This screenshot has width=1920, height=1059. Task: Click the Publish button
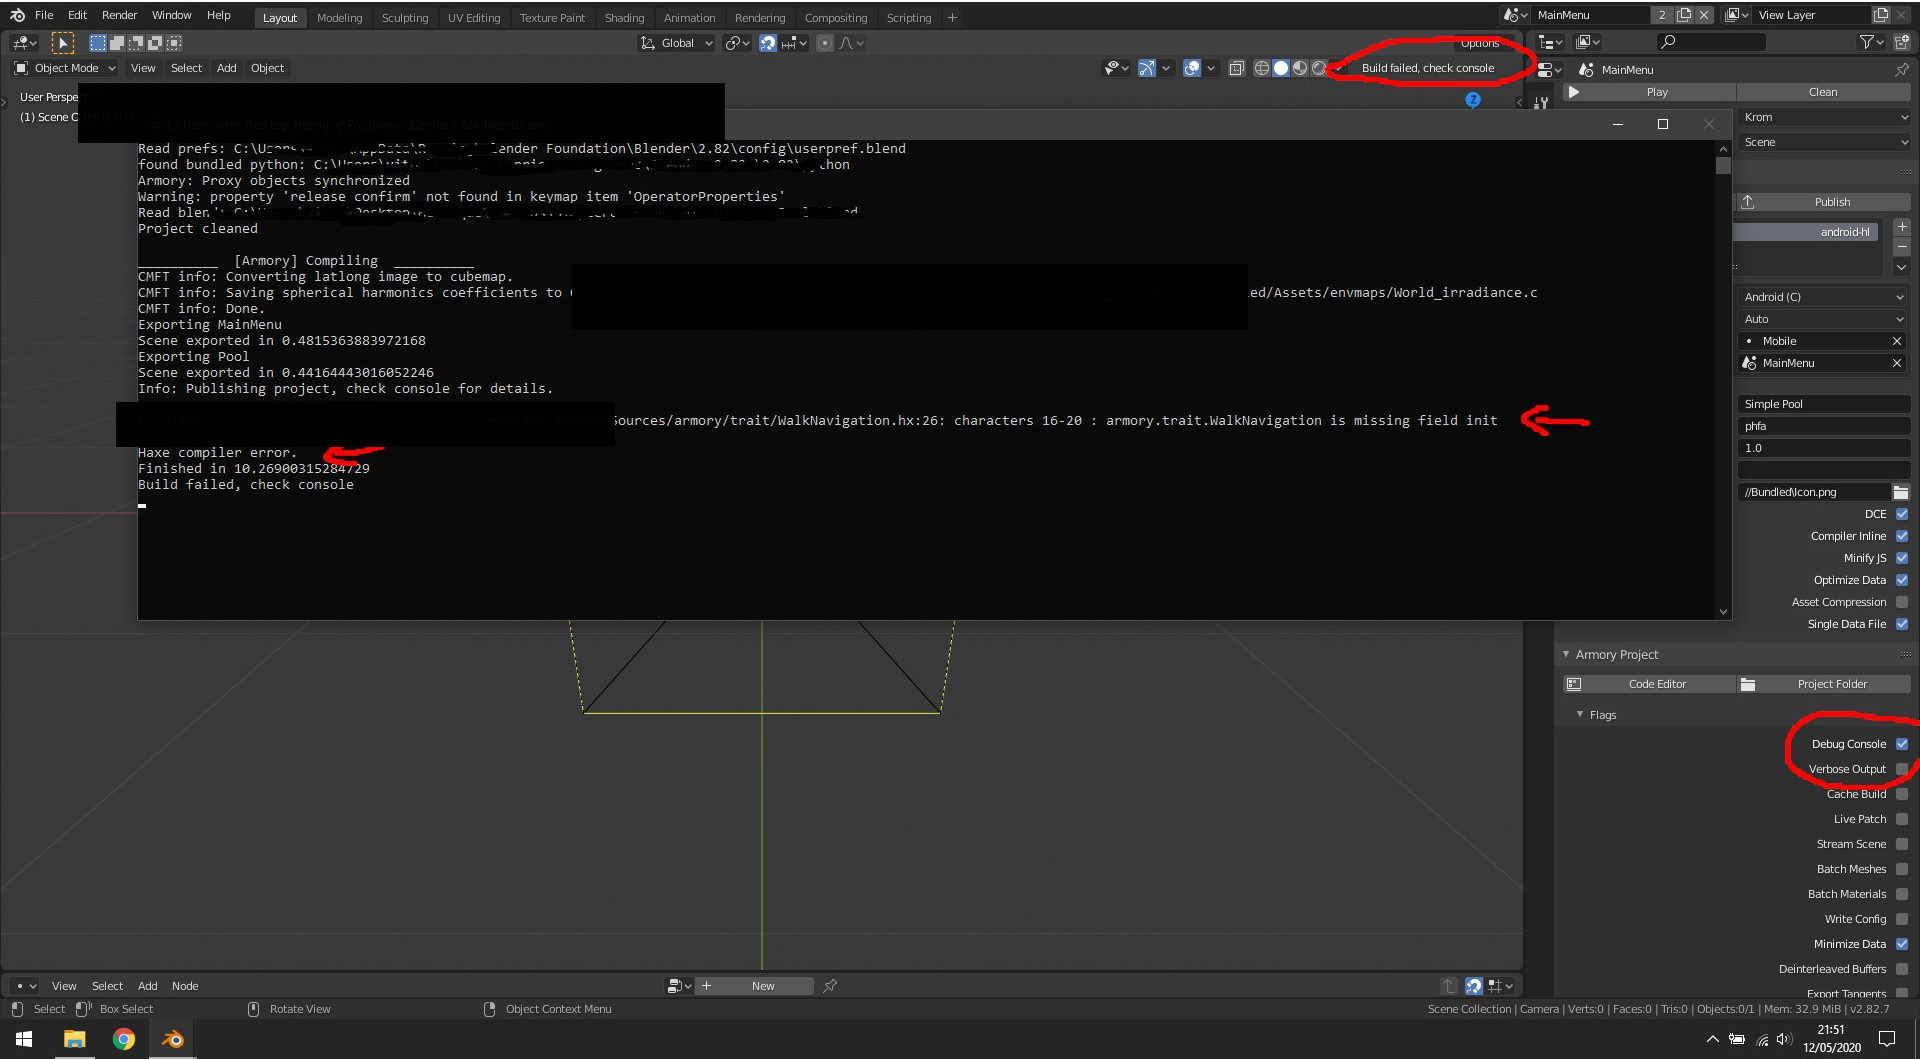pos(1824,202)
